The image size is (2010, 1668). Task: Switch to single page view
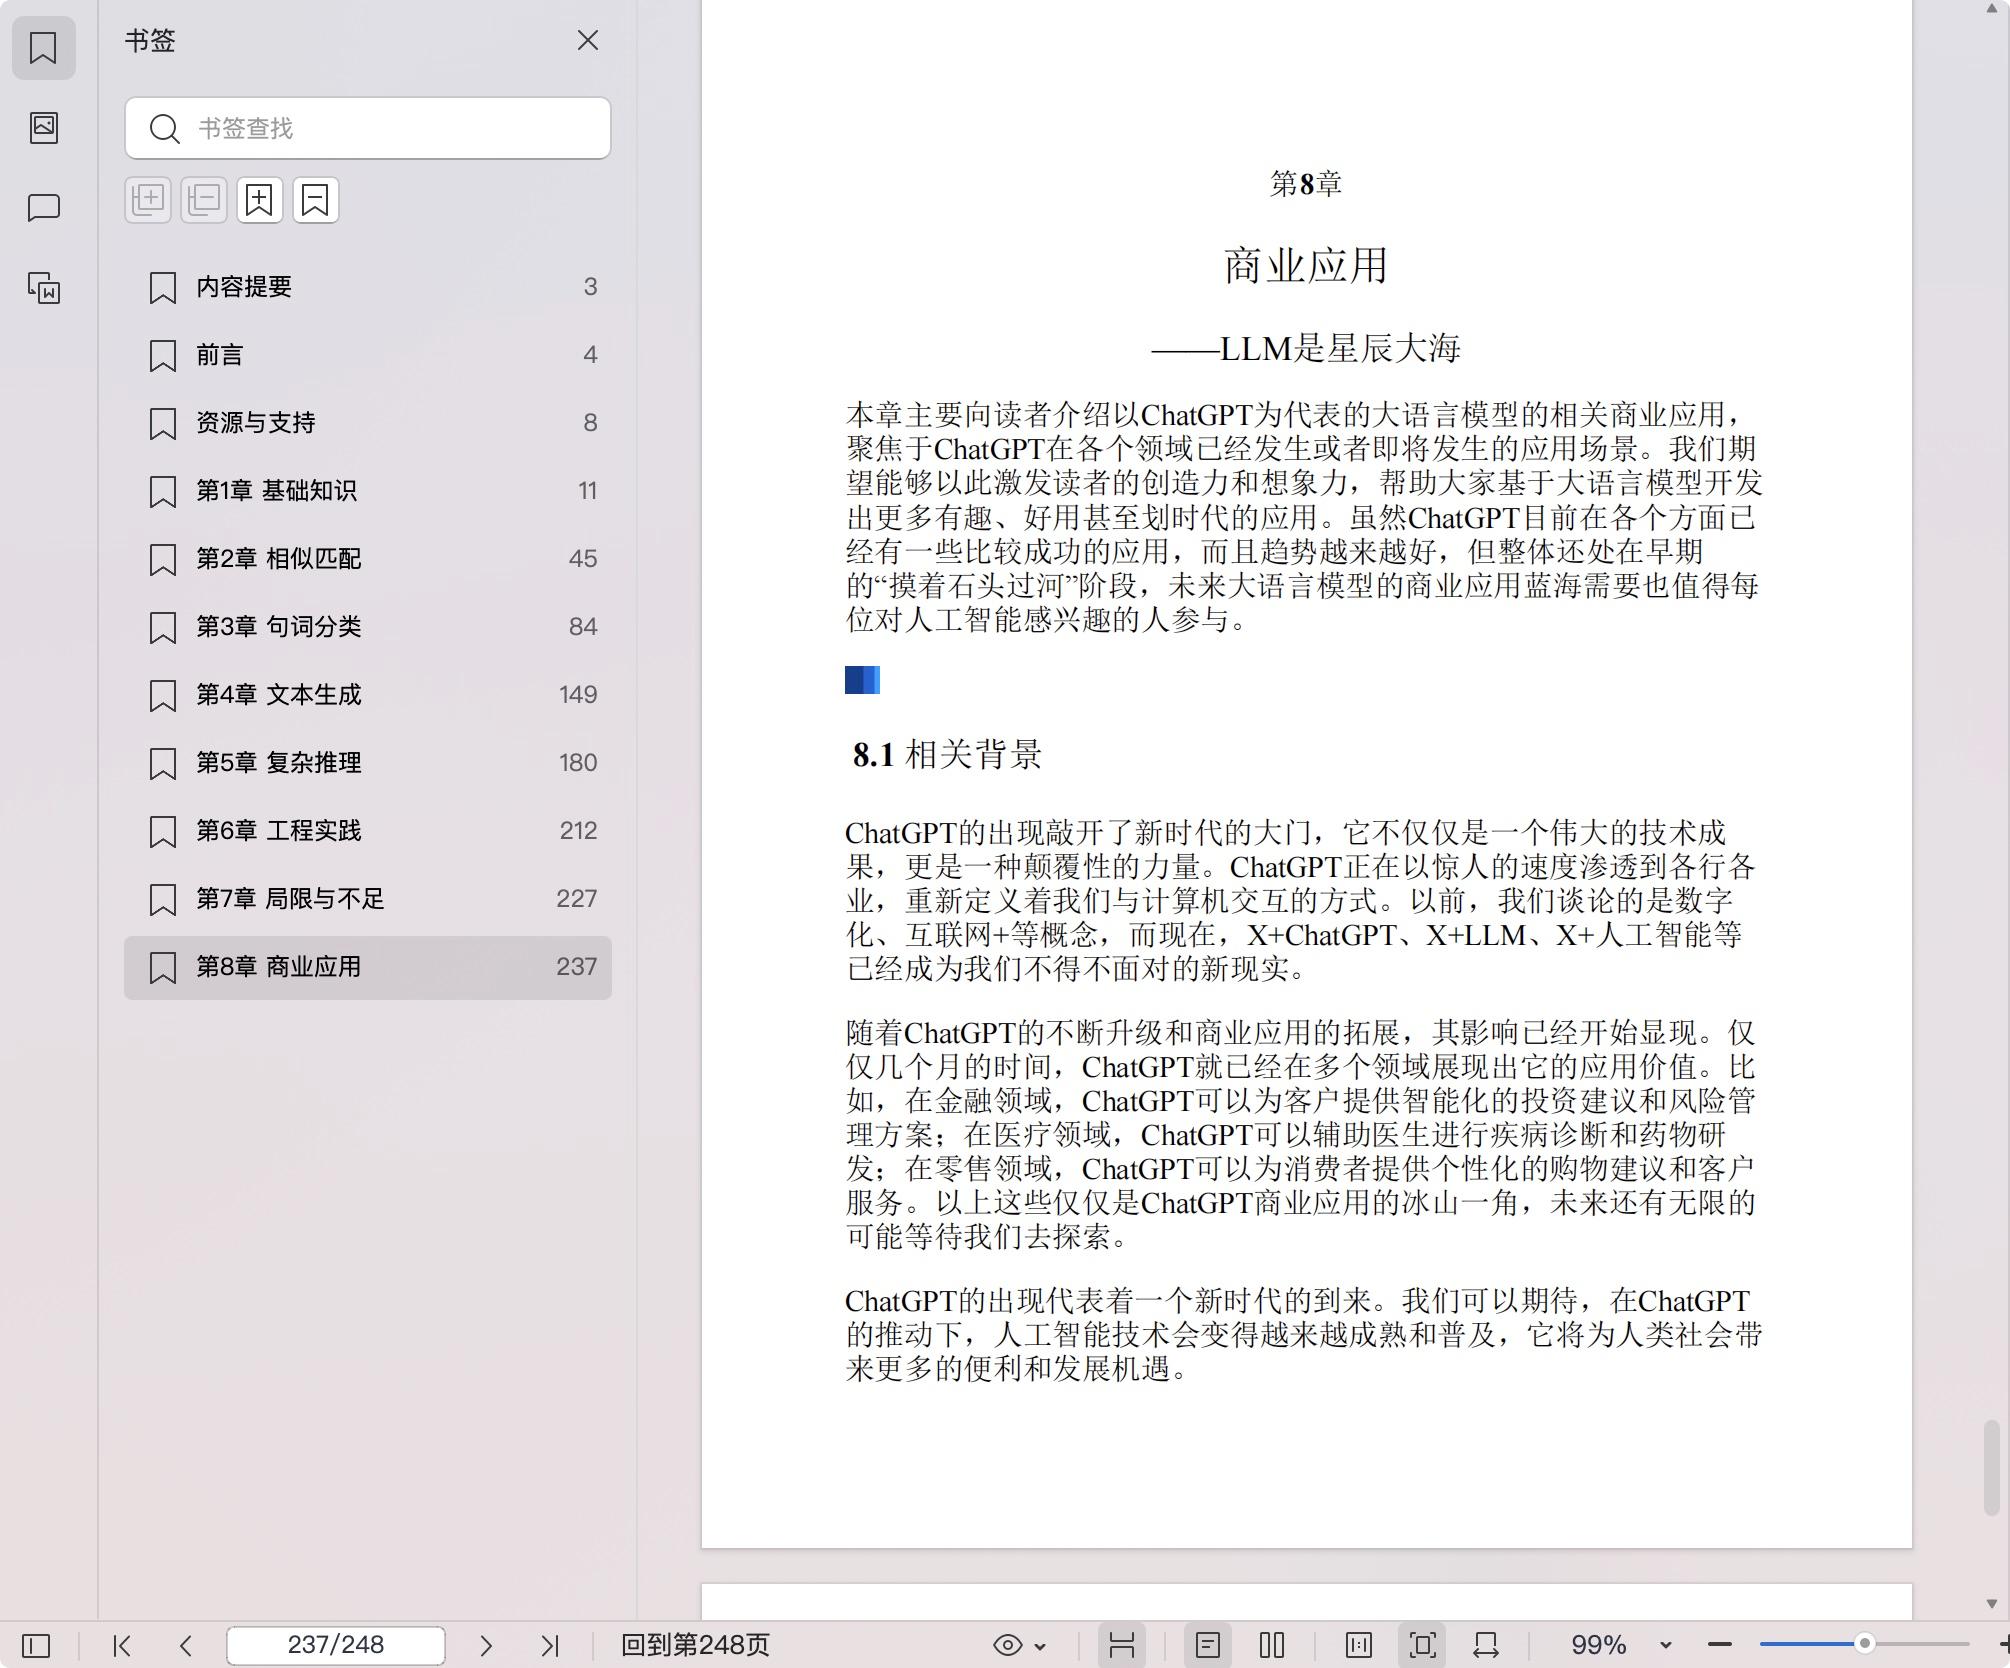click(x=1208, y=1645)
